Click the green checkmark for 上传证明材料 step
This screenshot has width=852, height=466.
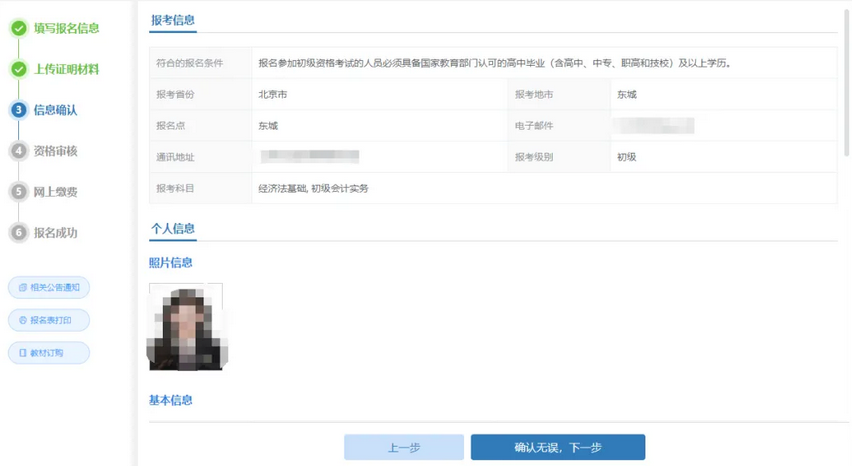[18, 69]
